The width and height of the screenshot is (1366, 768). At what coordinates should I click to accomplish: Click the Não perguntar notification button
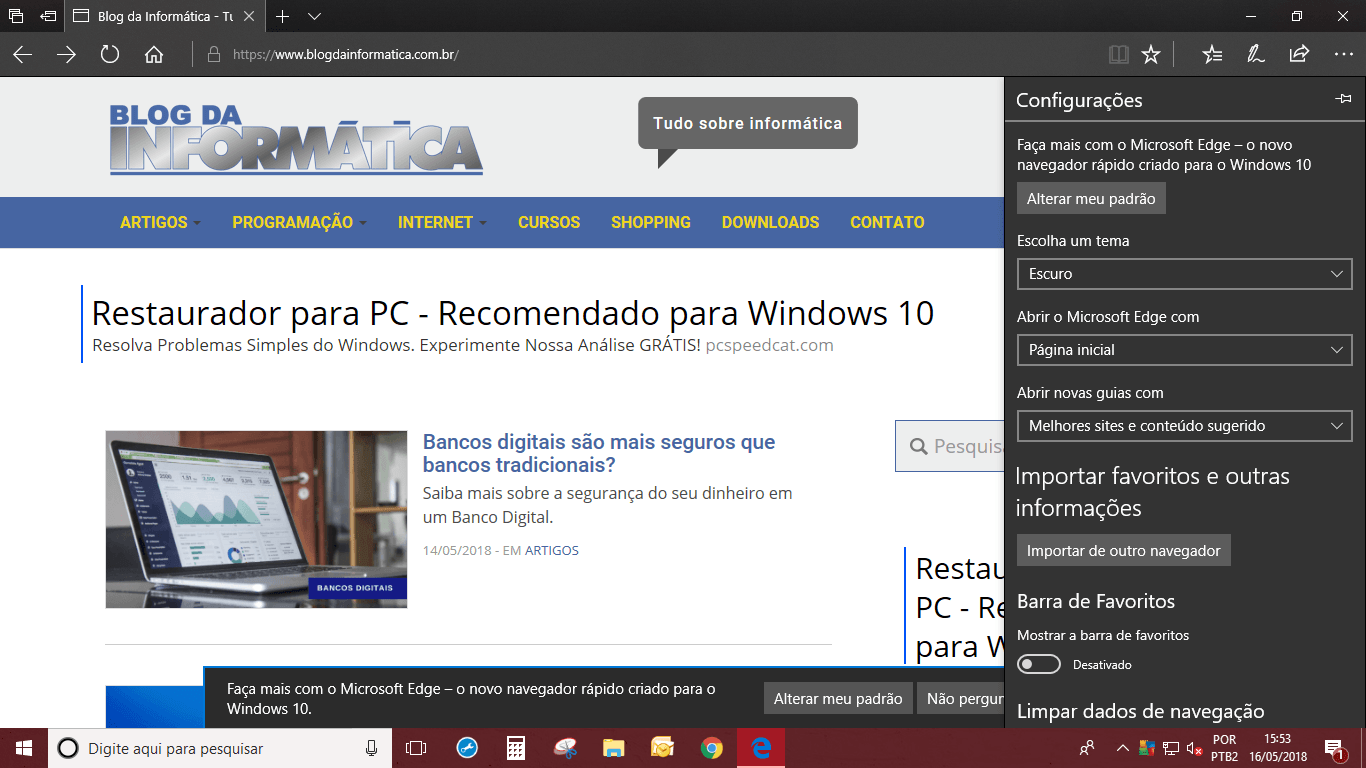coord(960,698)
